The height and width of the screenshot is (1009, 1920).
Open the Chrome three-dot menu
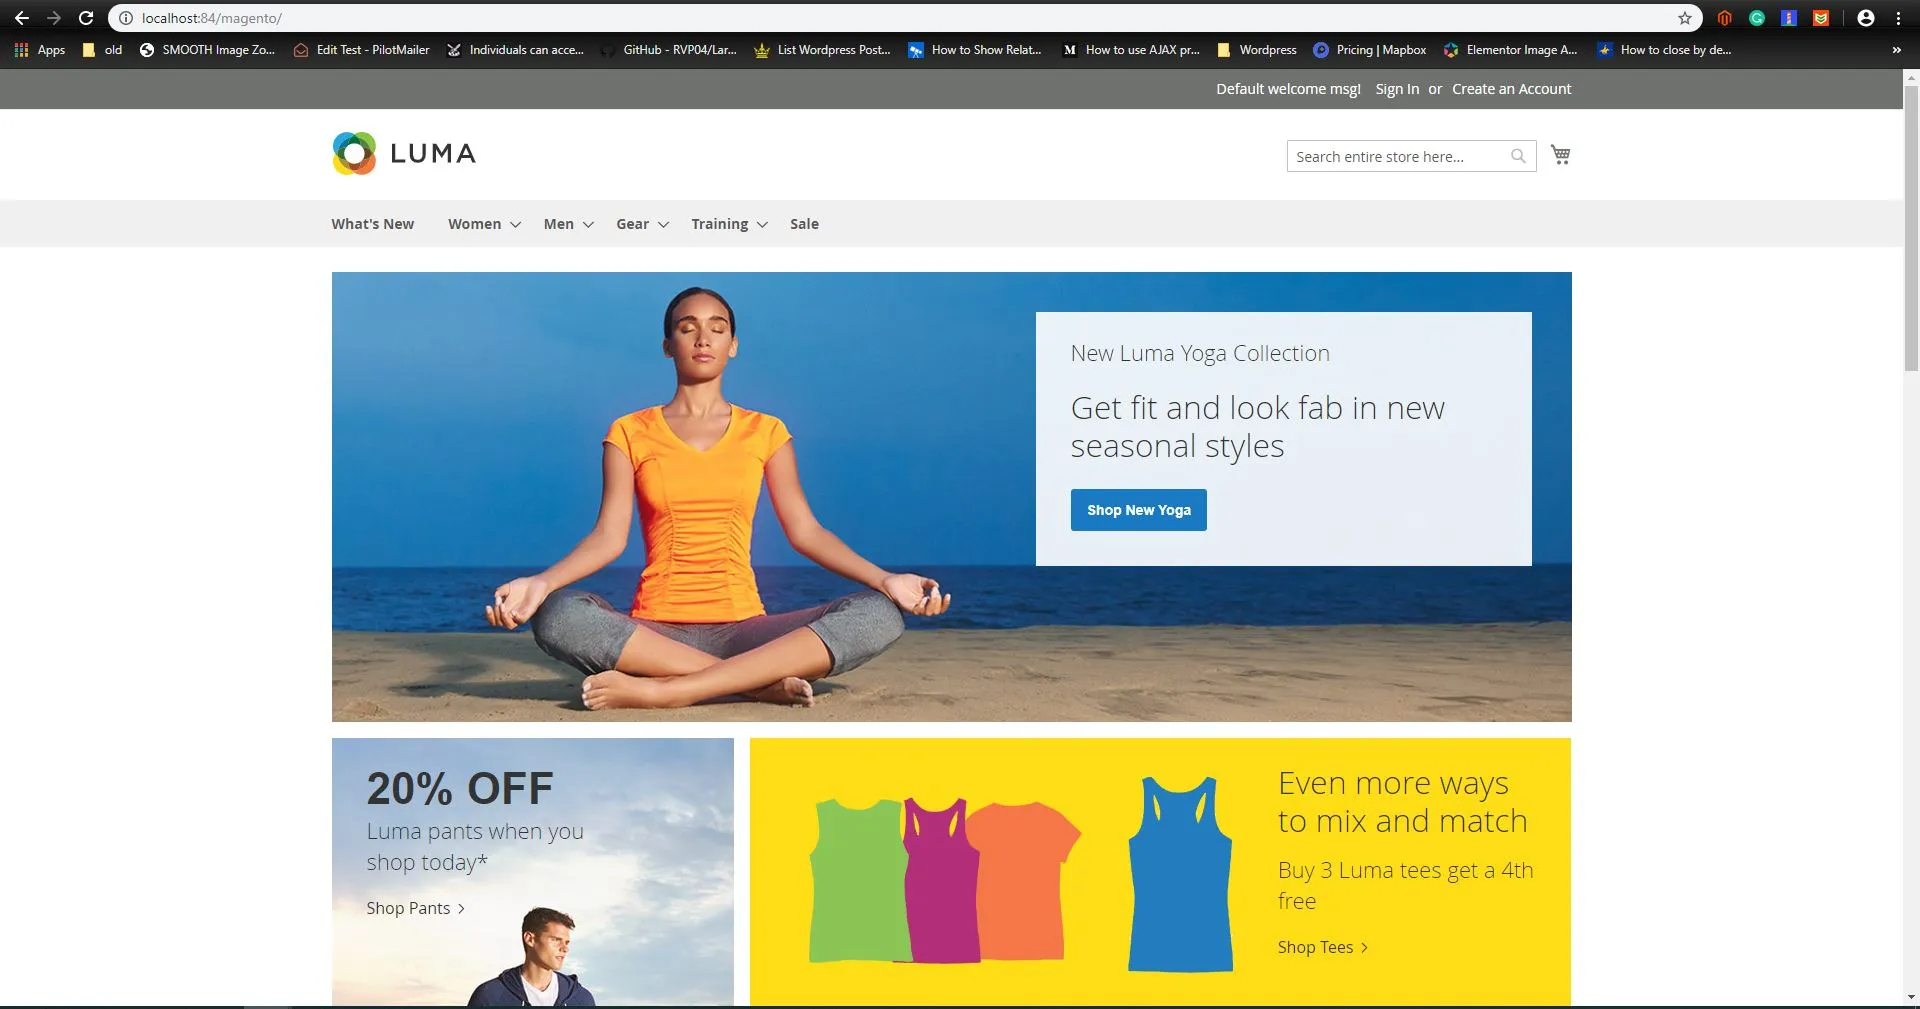(x=1898, y=18)
